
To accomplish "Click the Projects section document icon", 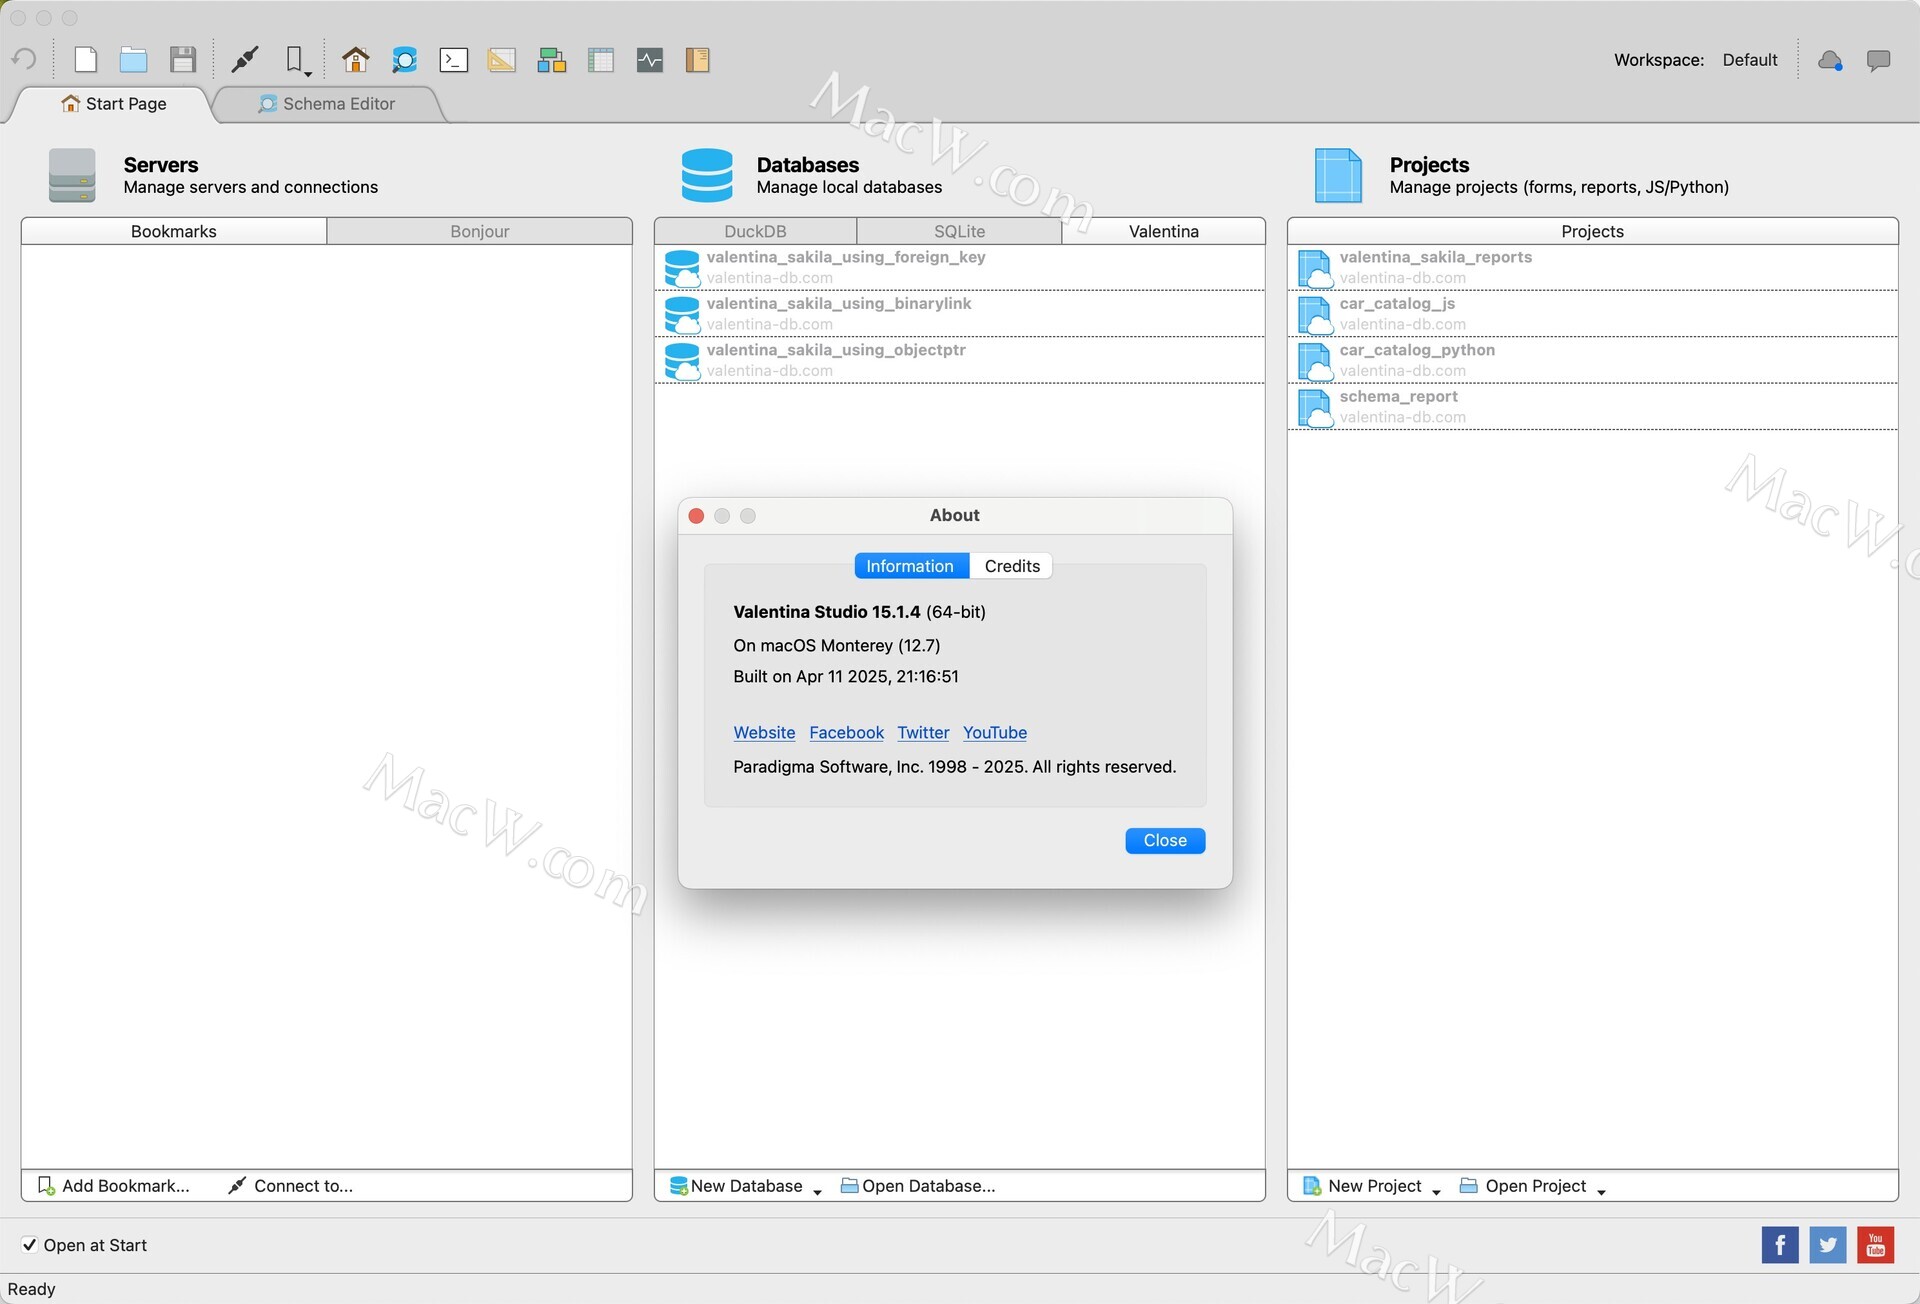I will point(1338,175).
